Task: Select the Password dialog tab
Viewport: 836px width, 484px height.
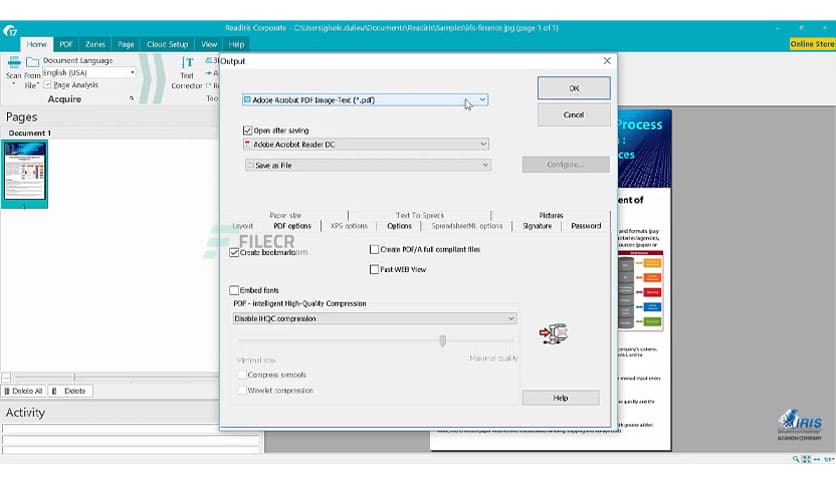Action: 586,226
